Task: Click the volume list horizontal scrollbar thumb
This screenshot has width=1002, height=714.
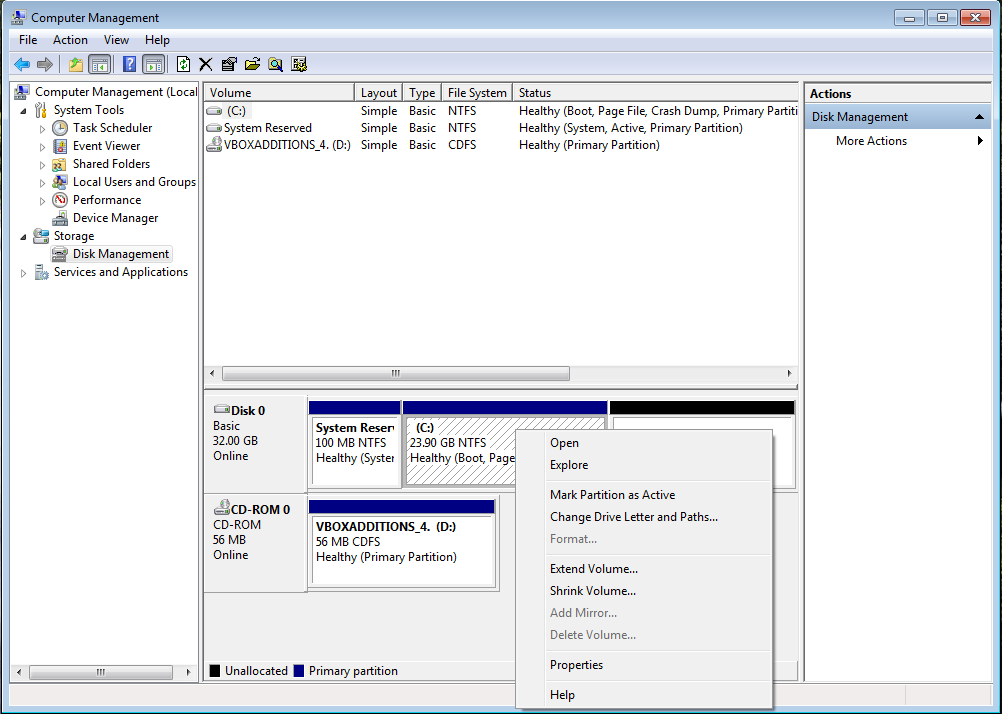Action: tap(396, 373)
